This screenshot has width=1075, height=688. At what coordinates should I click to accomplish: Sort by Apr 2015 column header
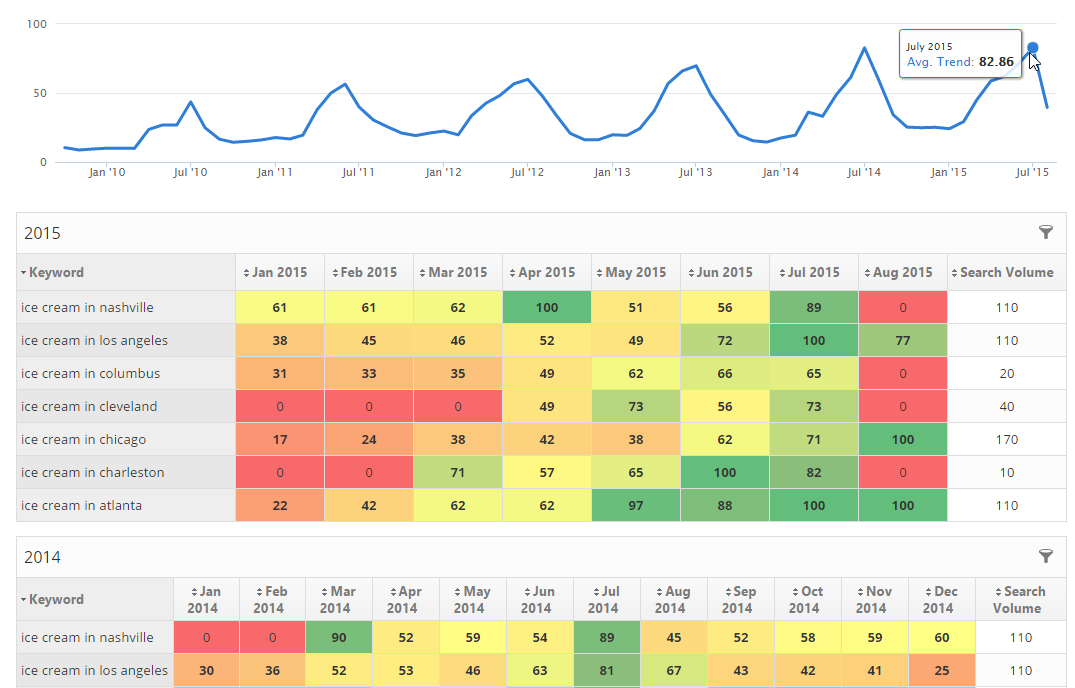coord(546,272)
